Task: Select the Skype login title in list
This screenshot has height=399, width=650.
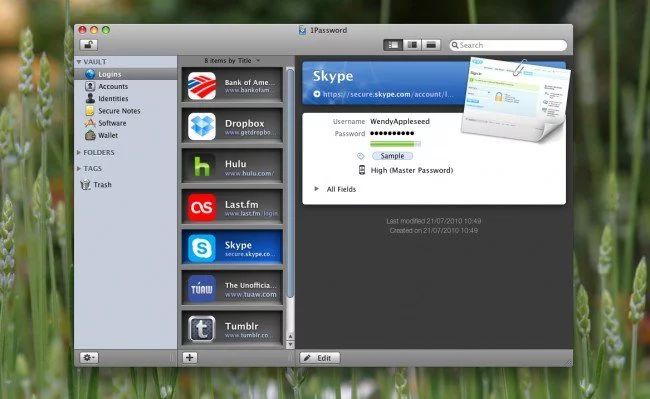Action: tap(238, 245)
